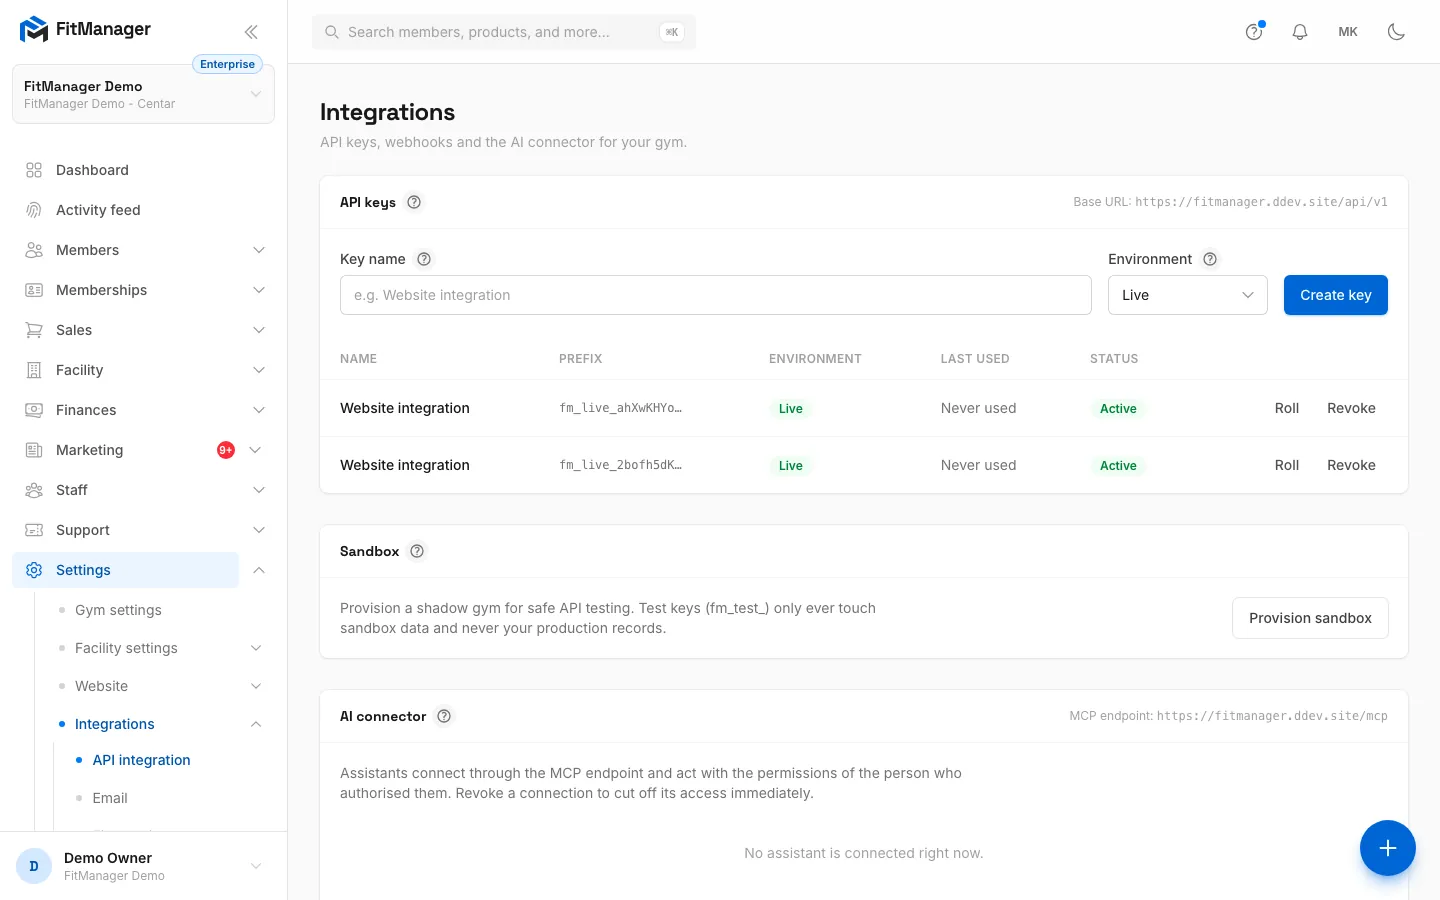Expand Facility settings submenu chevron
This screenshot has height=900, width=1440.
(256, 648)
